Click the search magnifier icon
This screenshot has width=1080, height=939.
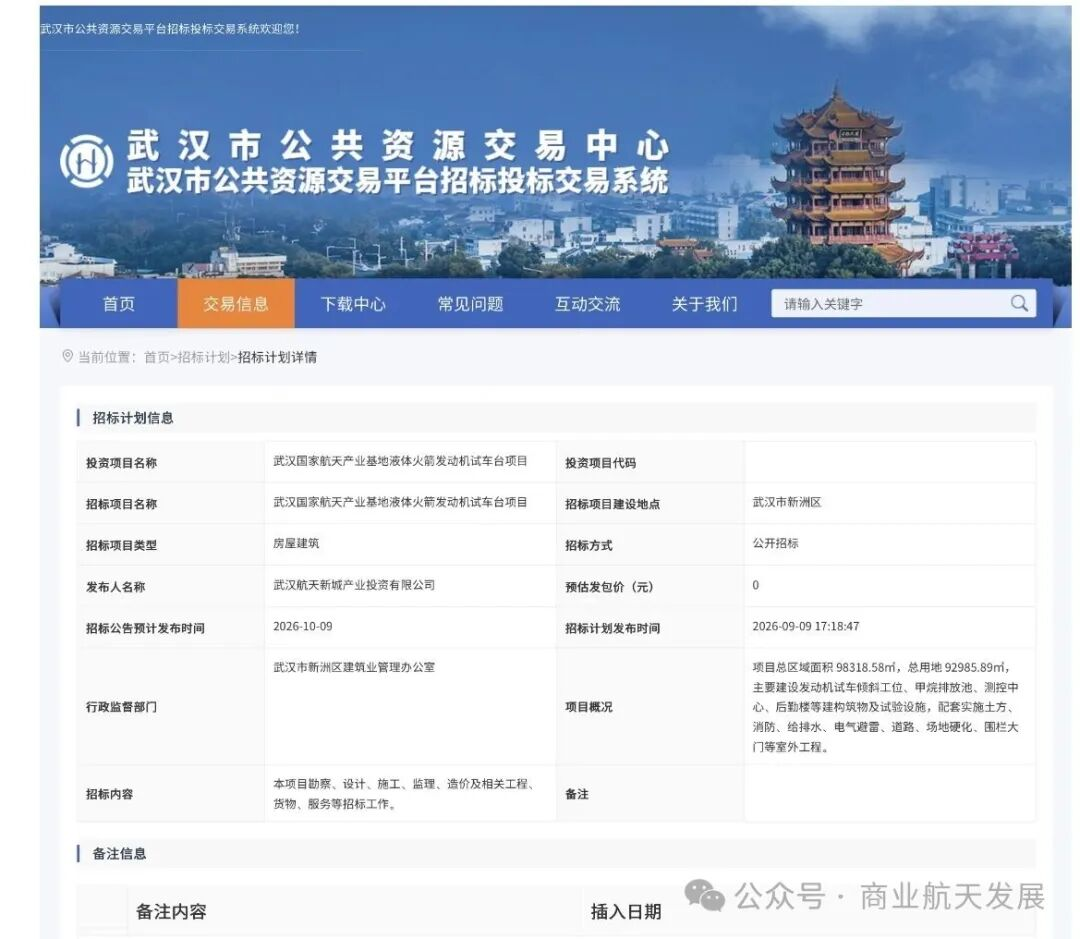tap(1019, 303)
